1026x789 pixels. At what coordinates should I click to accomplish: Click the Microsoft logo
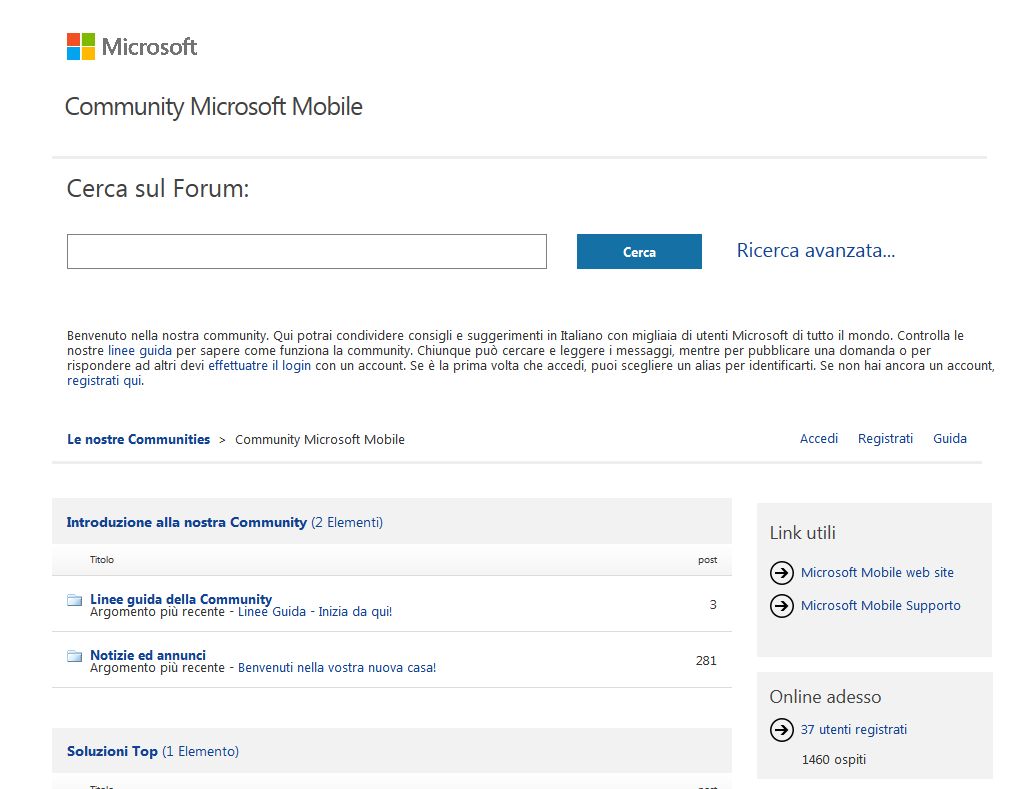click(x=132, y=46)
